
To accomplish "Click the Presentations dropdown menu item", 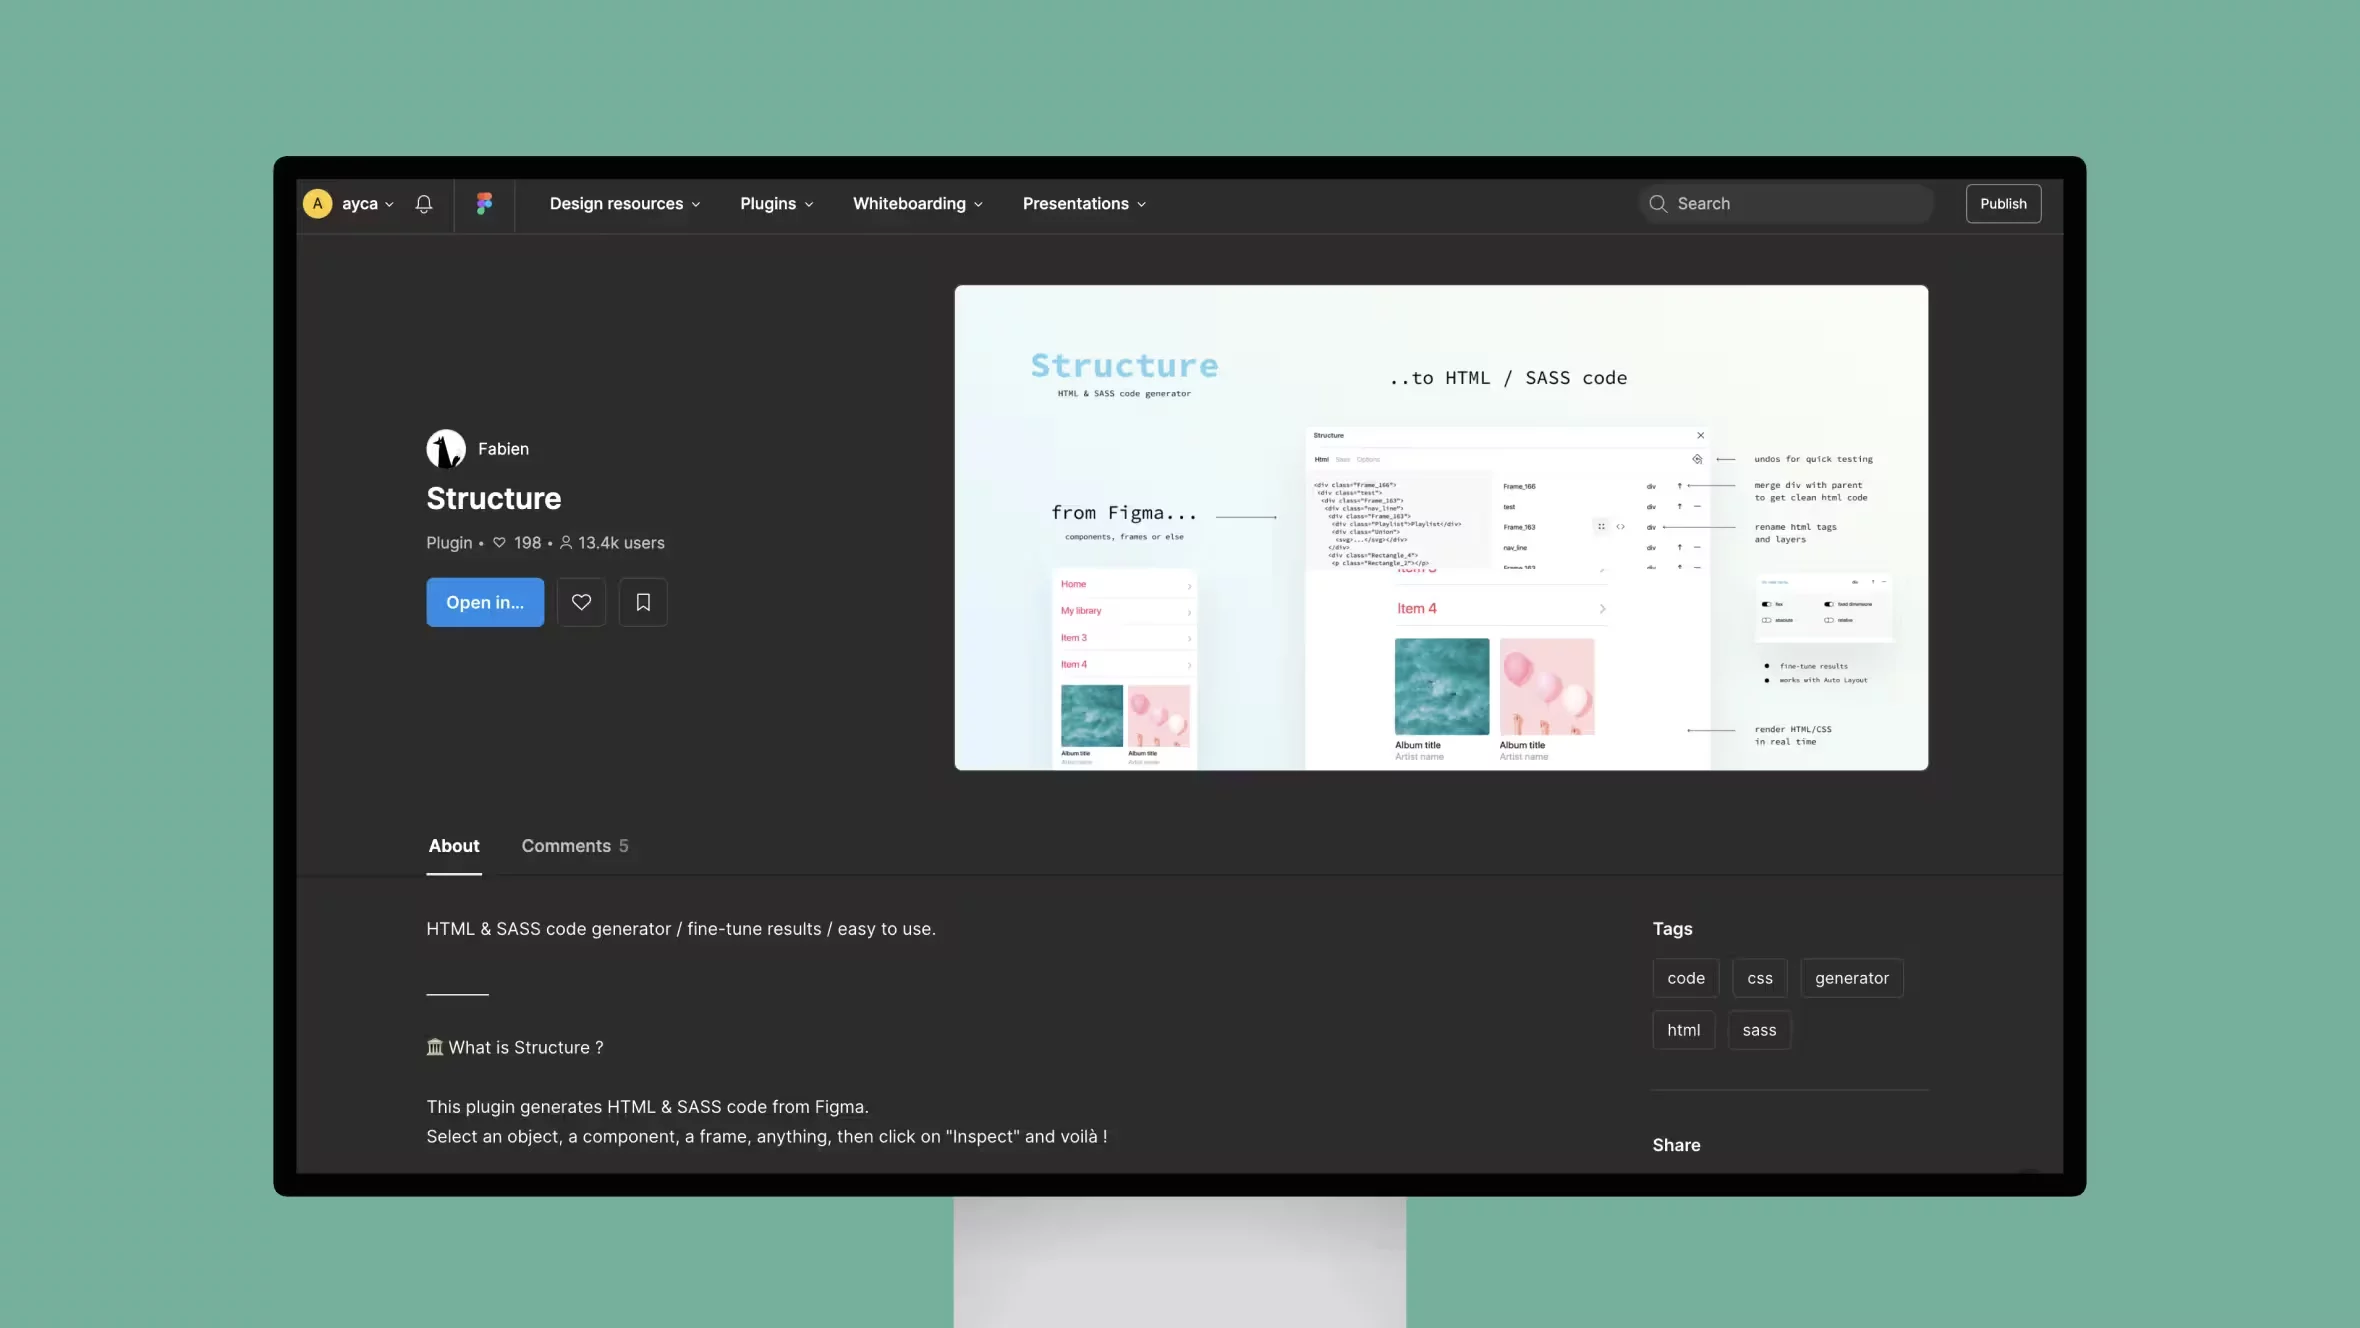I will 1083,203.
